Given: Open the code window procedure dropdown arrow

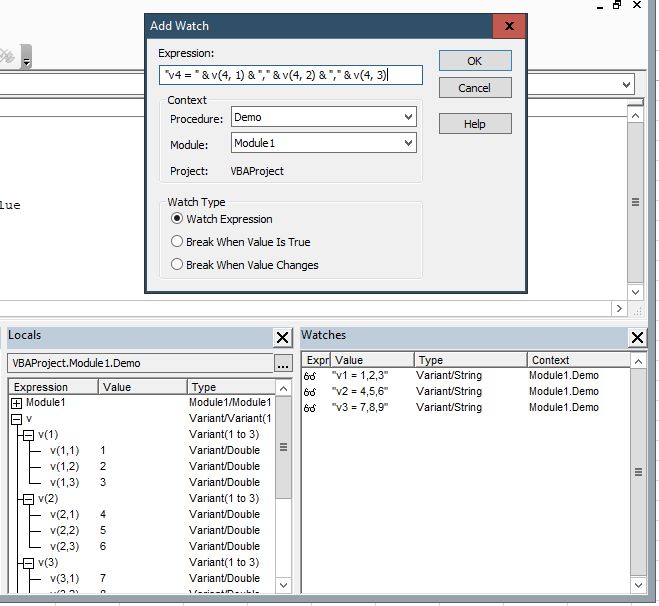Looking at the screenshot, I should coord(626,85).
